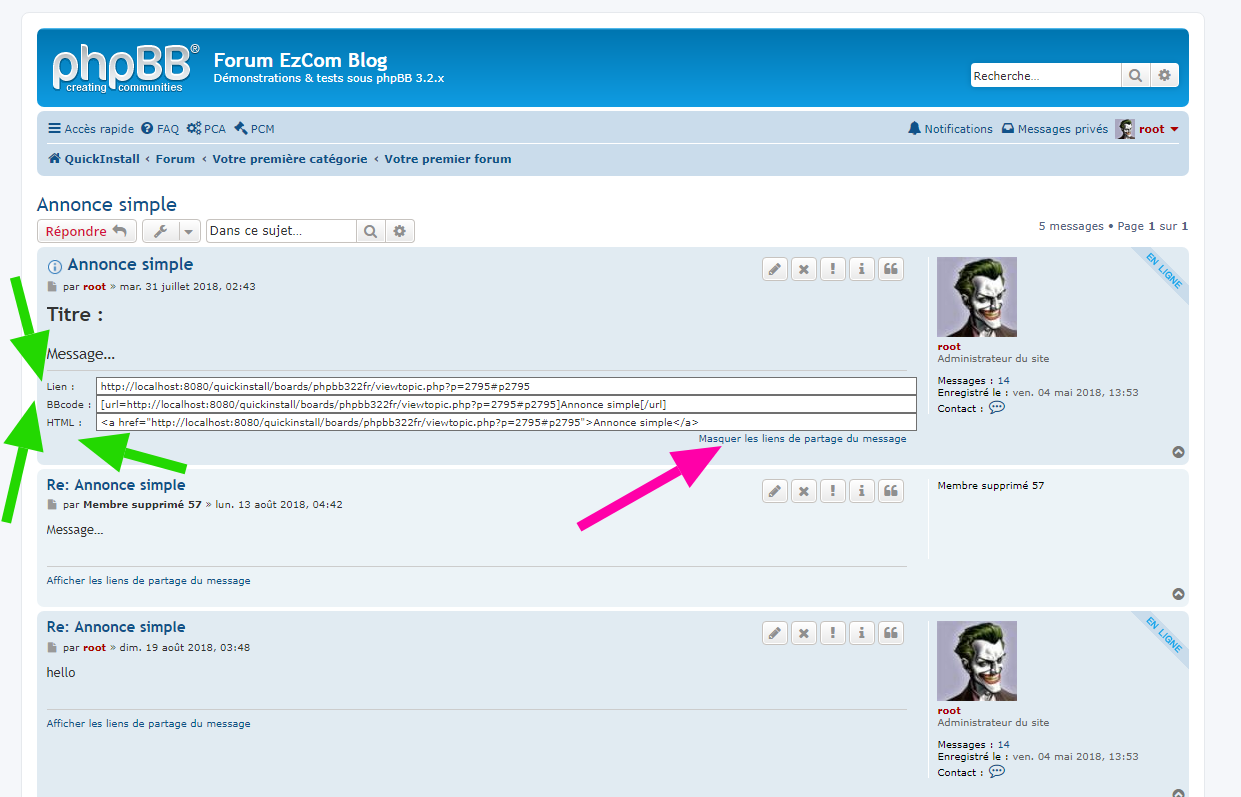
Task: Expand the topic tools wrench dropdown
Action: pos(171,231)
